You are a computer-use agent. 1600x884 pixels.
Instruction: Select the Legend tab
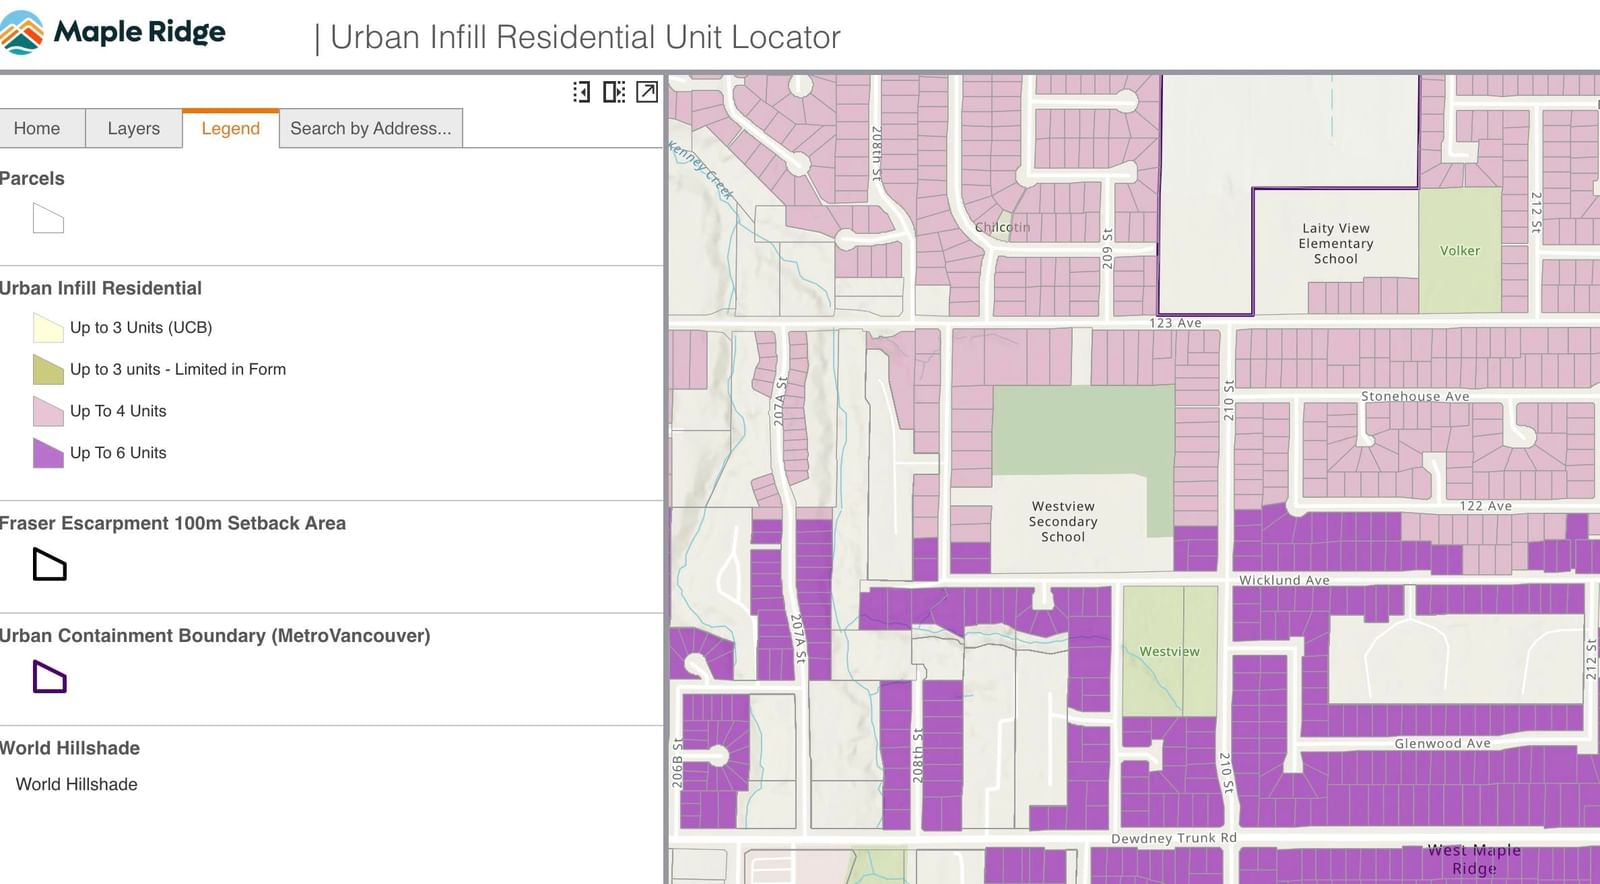pos(230,128)
